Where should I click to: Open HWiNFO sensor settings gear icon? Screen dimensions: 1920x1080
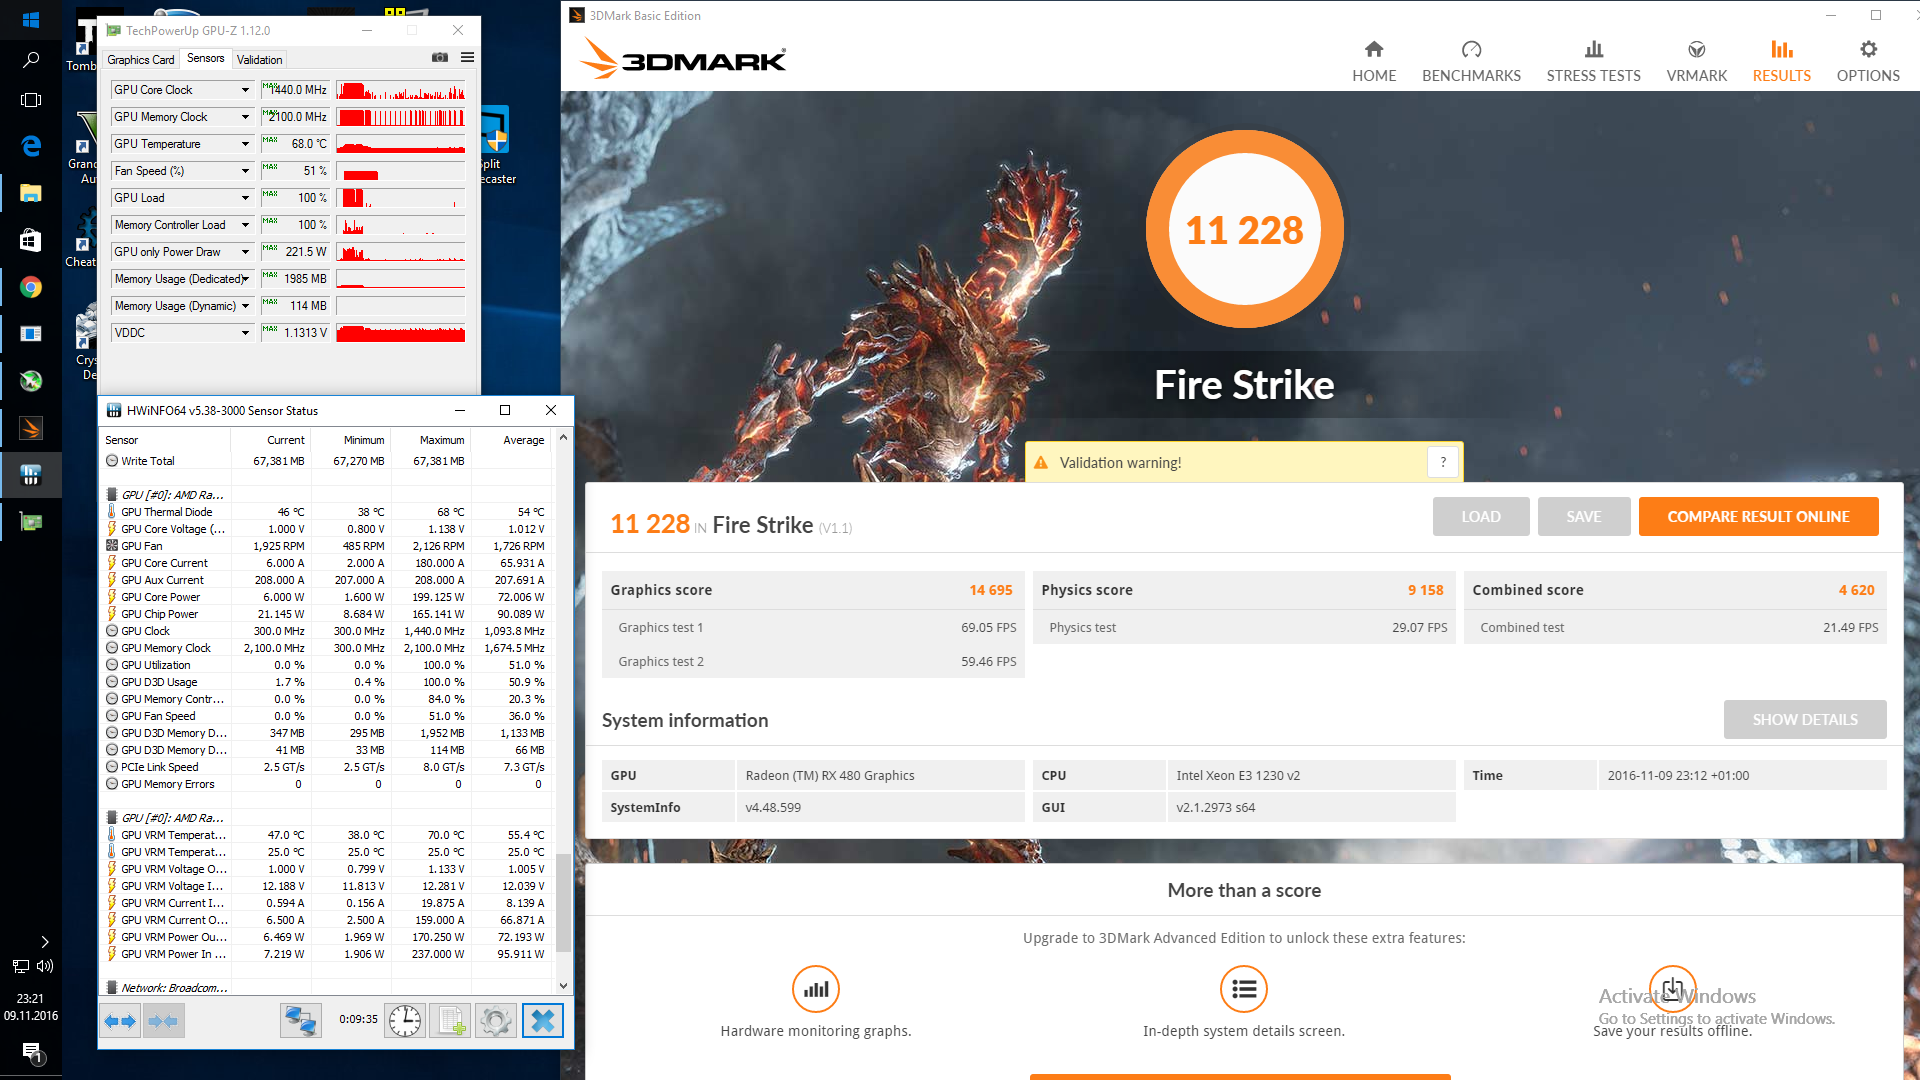pos(496,1021)
